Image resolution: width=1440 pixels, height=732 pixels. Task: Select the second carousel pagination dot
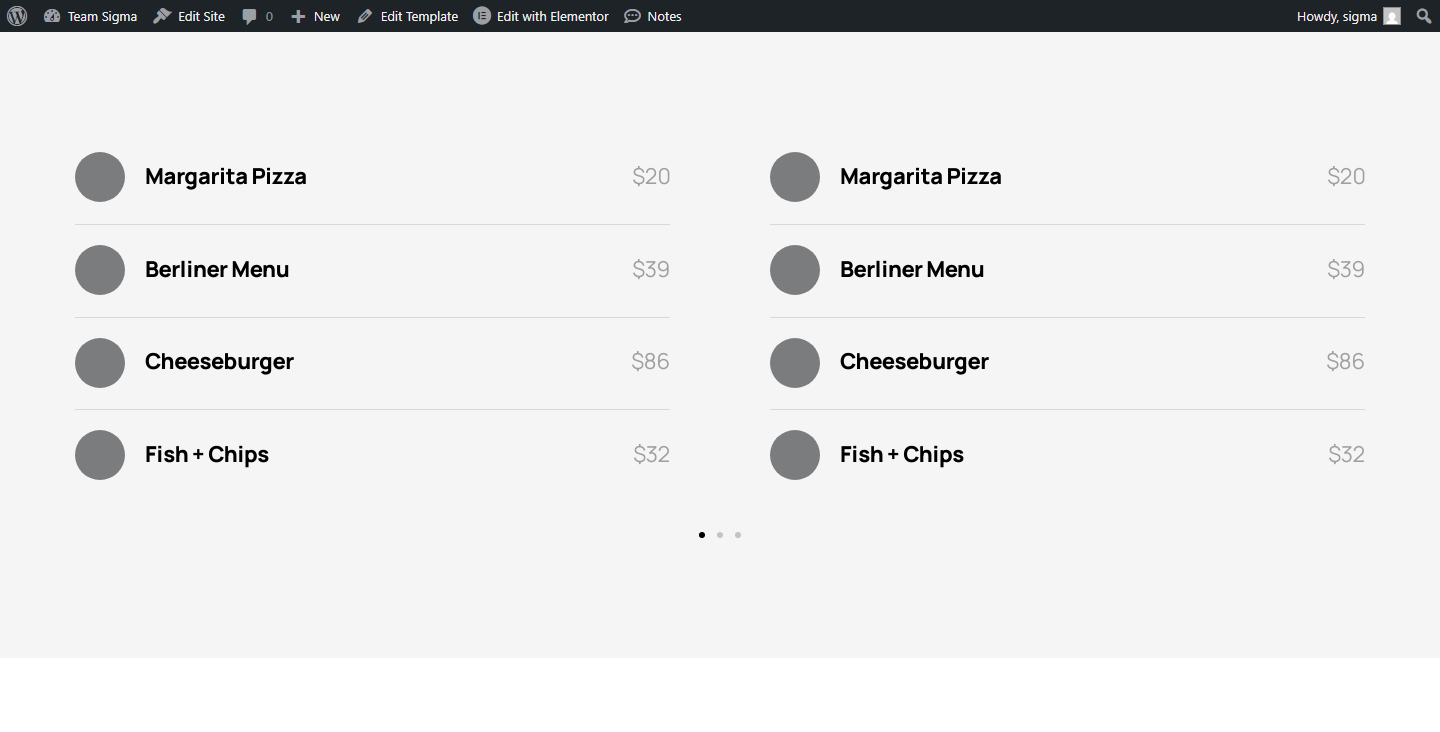tap(720, 535)
